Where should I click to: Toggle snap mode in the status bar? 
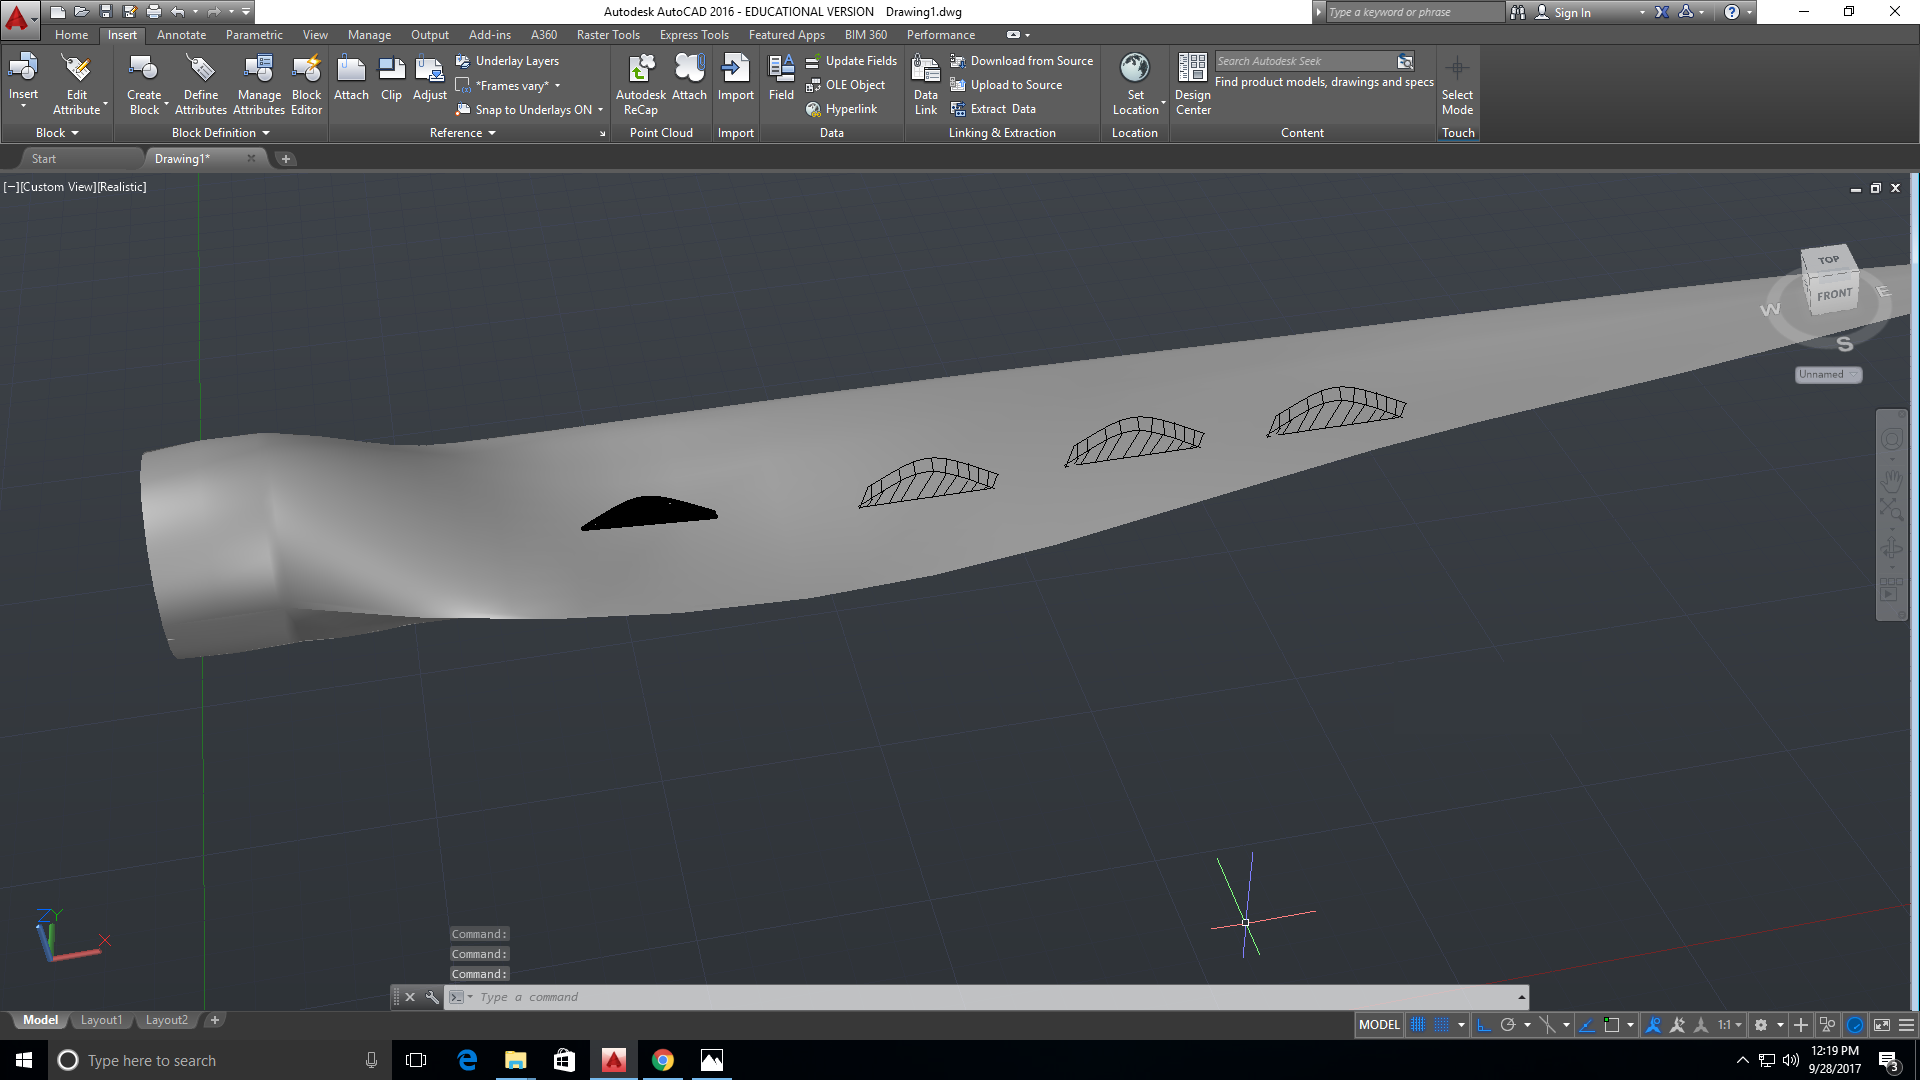click(1440, 1024)
